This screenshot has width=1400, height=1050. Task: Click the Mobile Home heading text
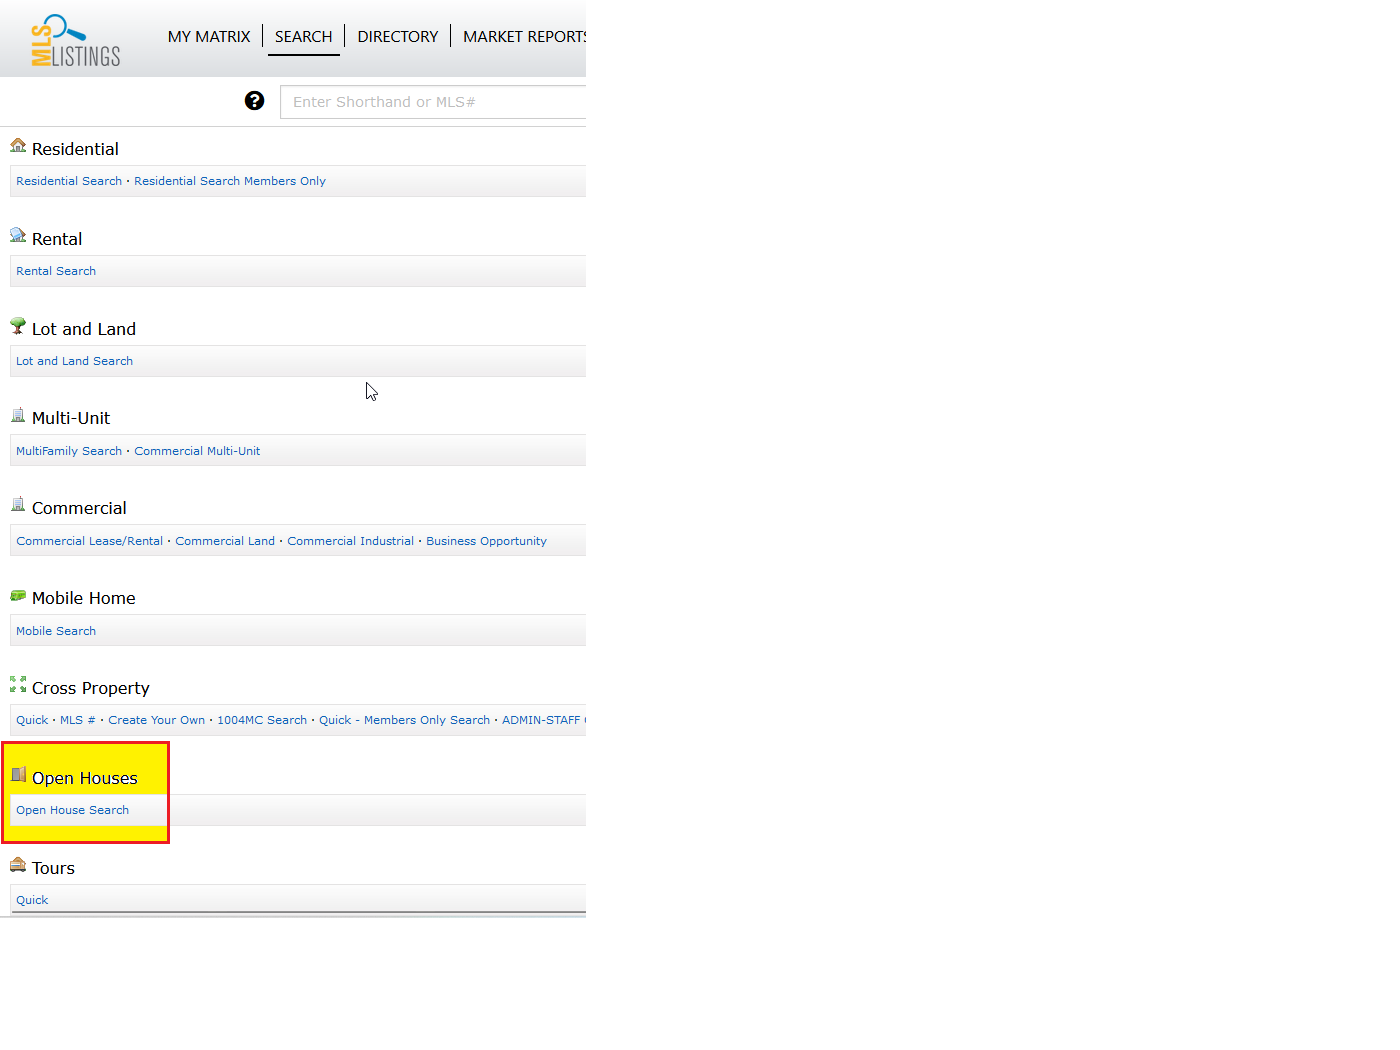coord(84,598)
